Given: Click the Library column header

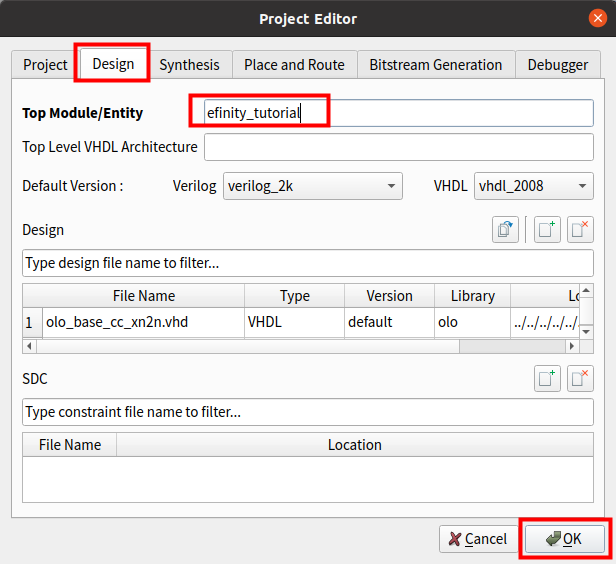Looking at the screenshot, I should [472, 296].
